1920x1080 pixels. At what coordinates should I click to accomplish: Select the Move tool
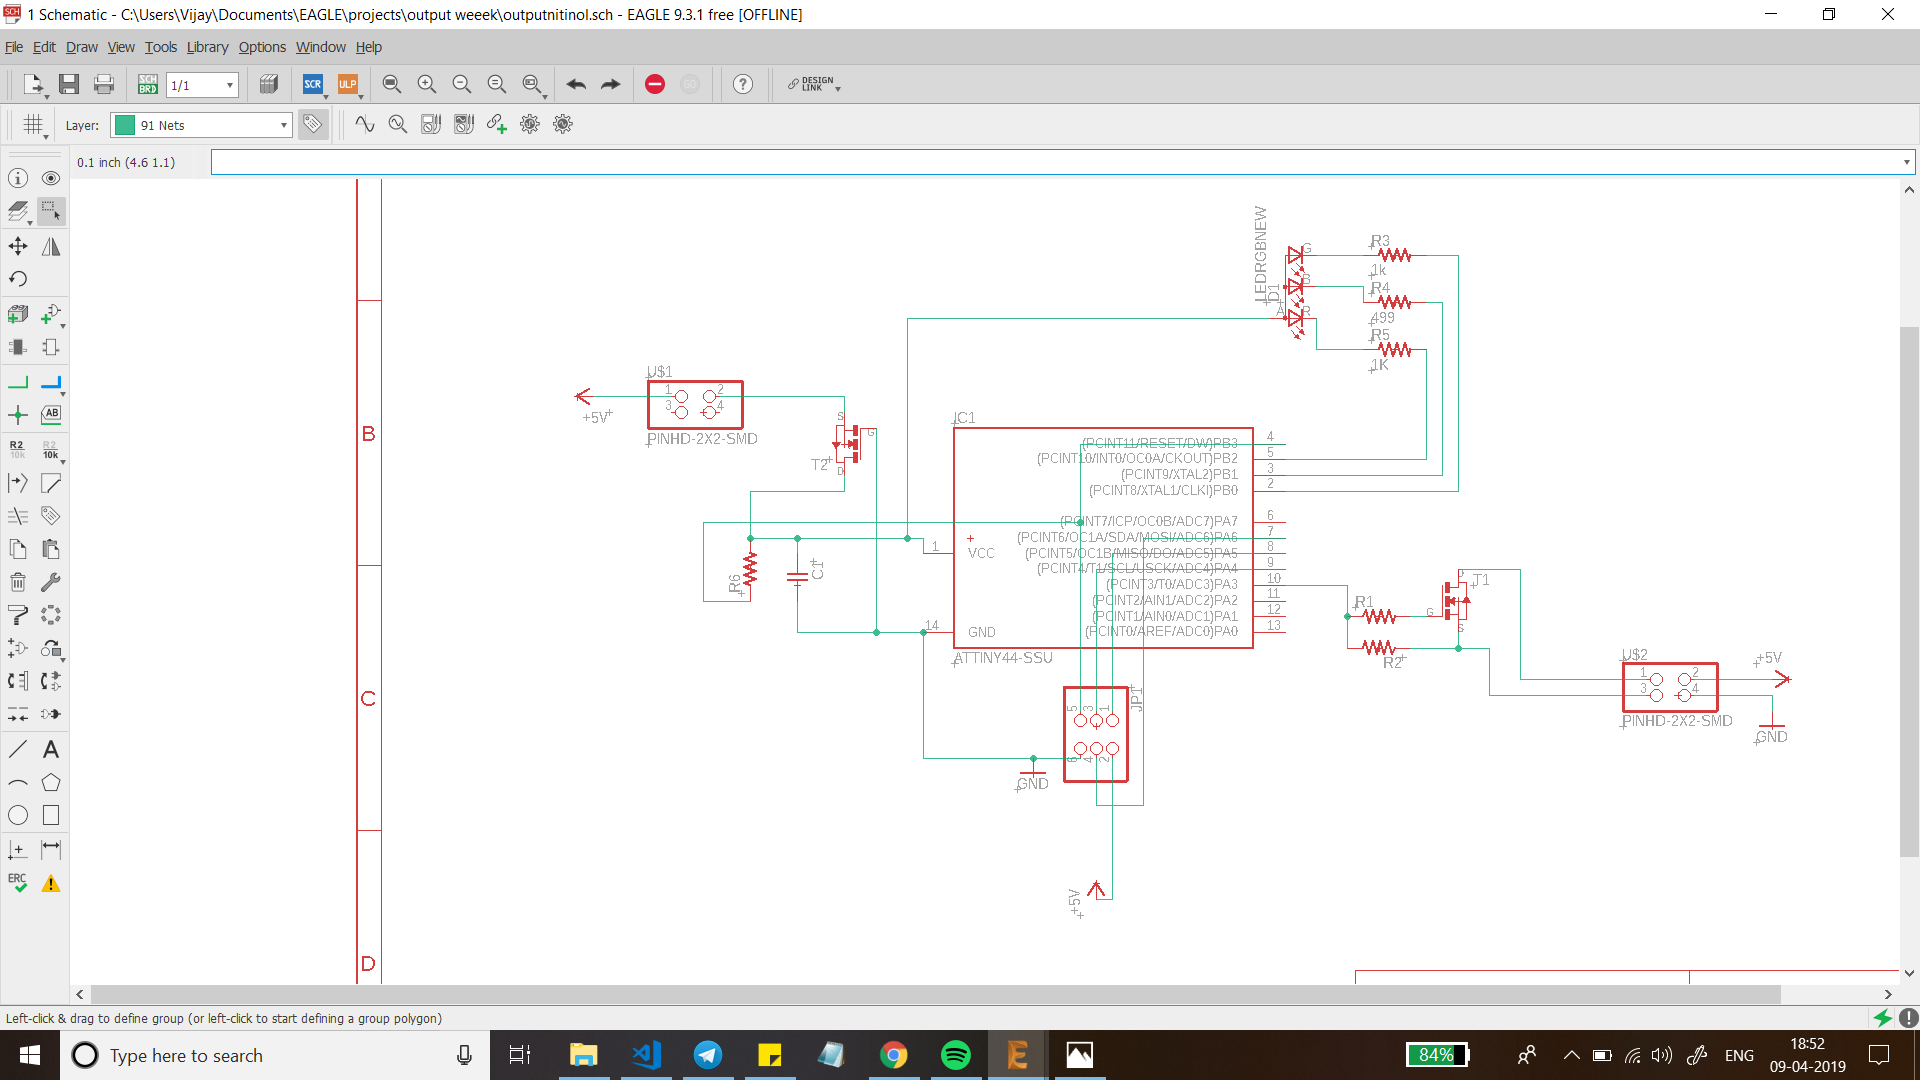tap(18, 246)
